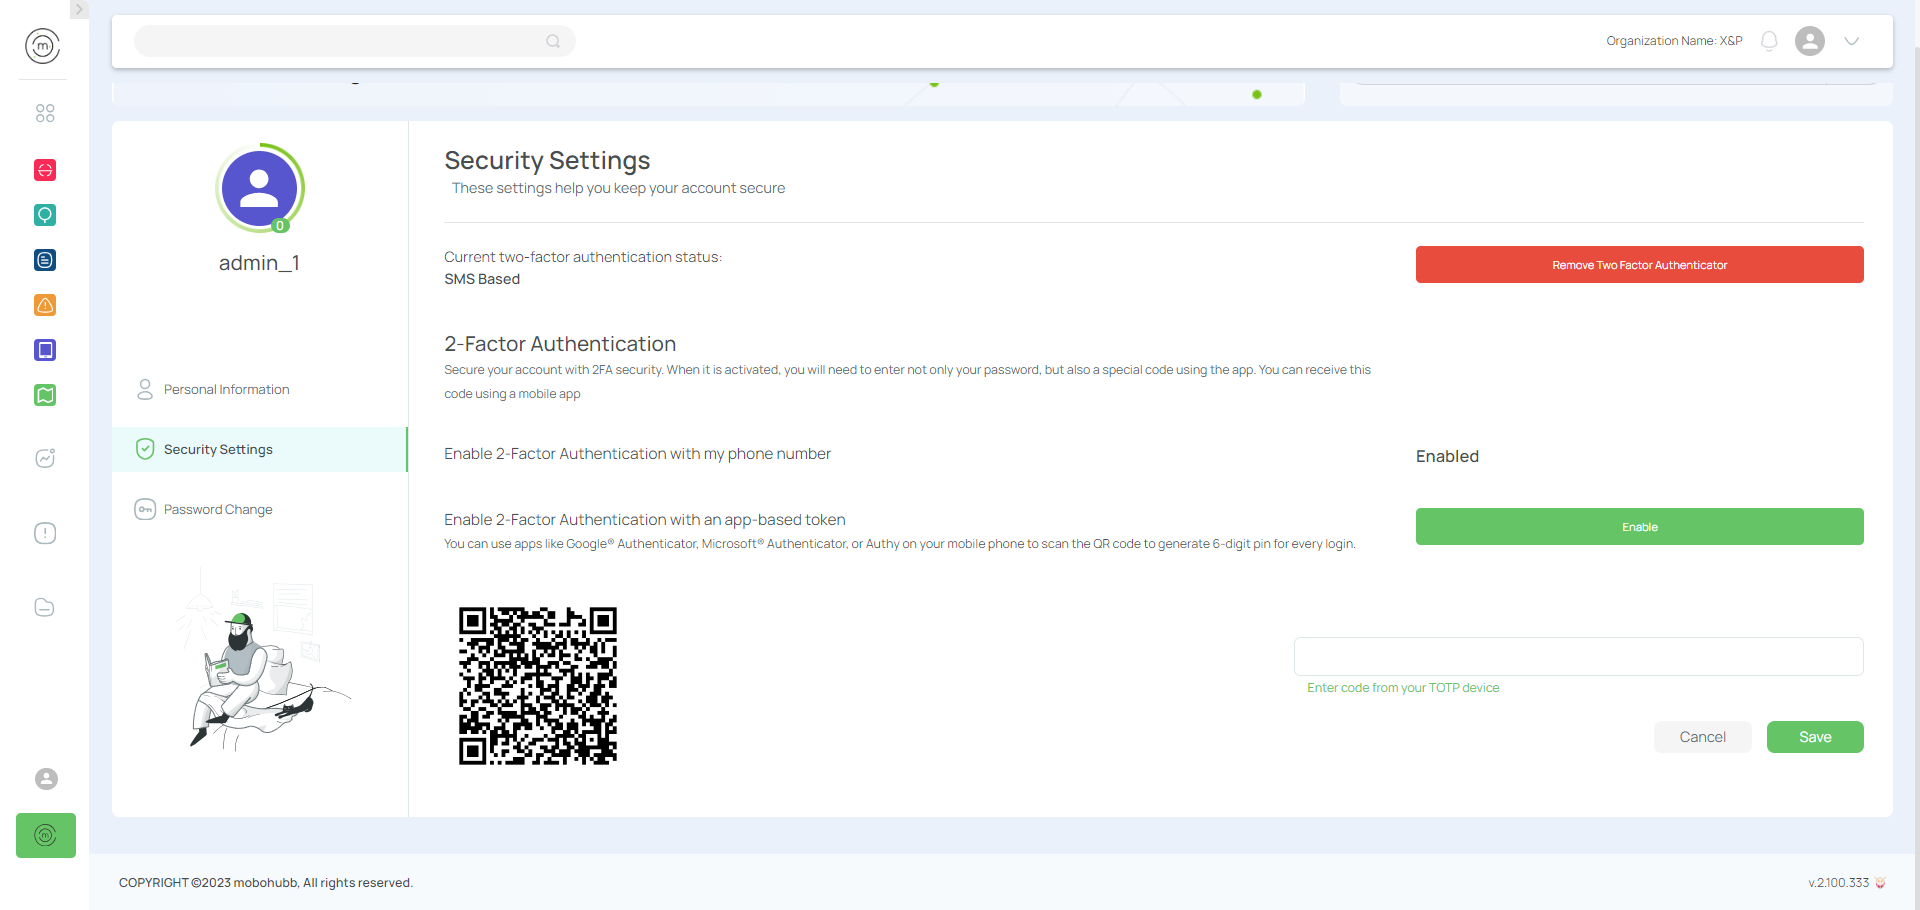
Task: Click the Security Settings page heading
Action: pyautogui.click(x=547, y=160)
